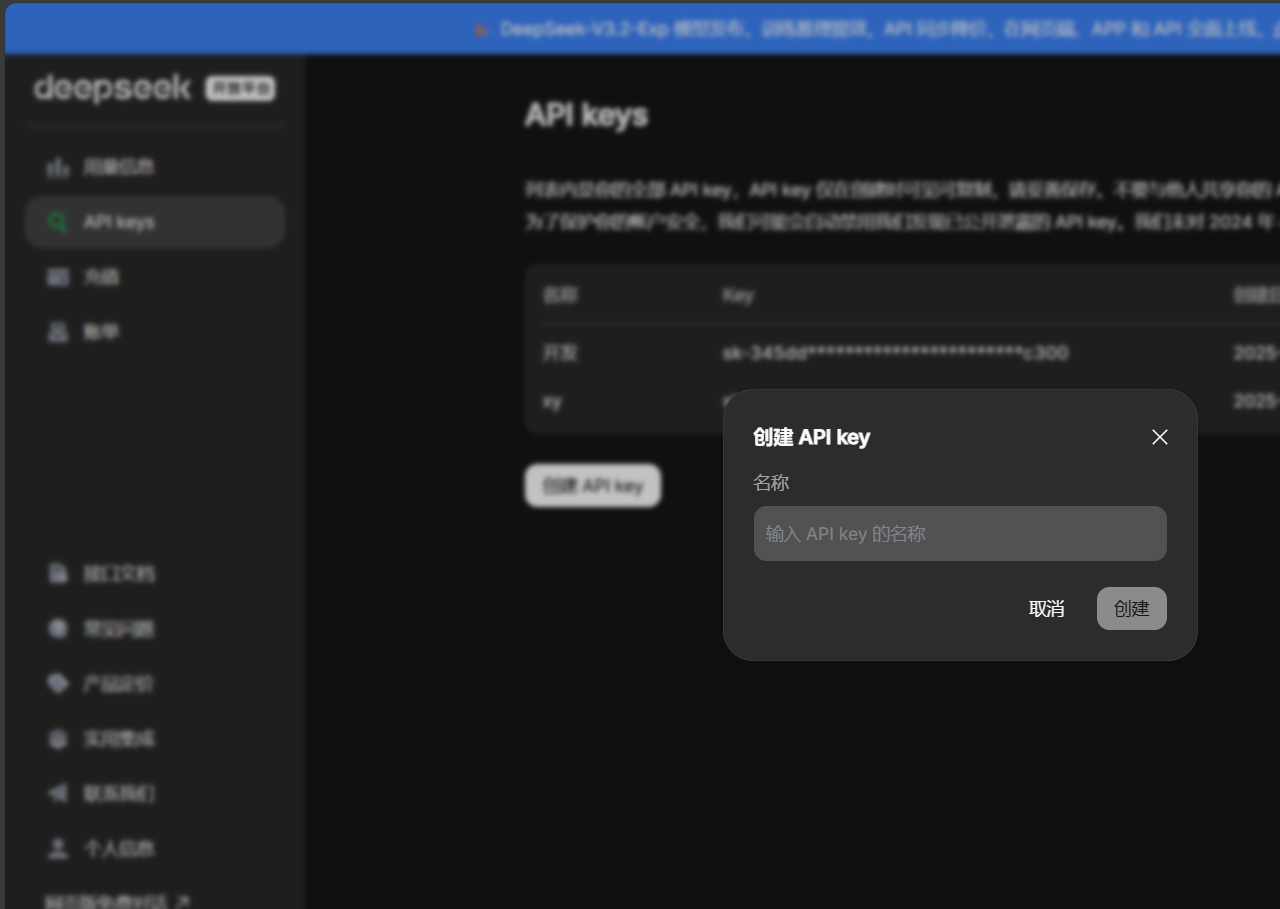Click the 联系我们 contact us icon

click(x=58, y=794)
